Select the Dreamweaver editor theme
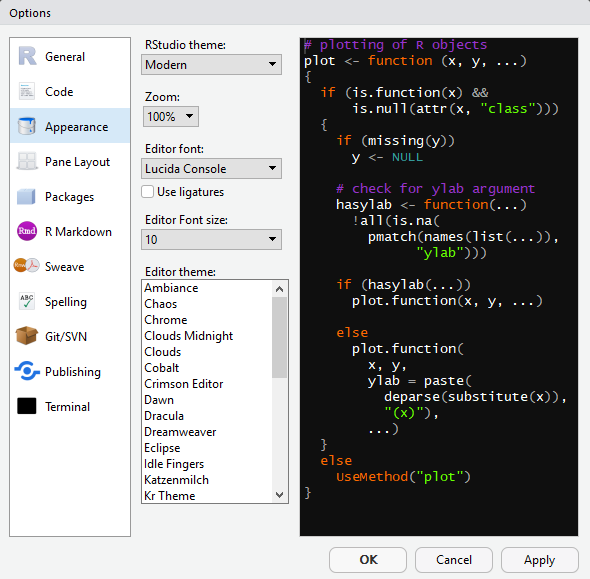Screen dimensions: 590x579 [x=207, y=432]
